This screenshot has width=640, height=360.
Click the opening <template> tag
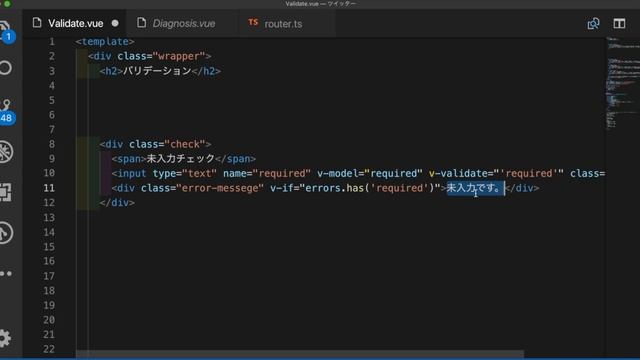click(105, 42)
